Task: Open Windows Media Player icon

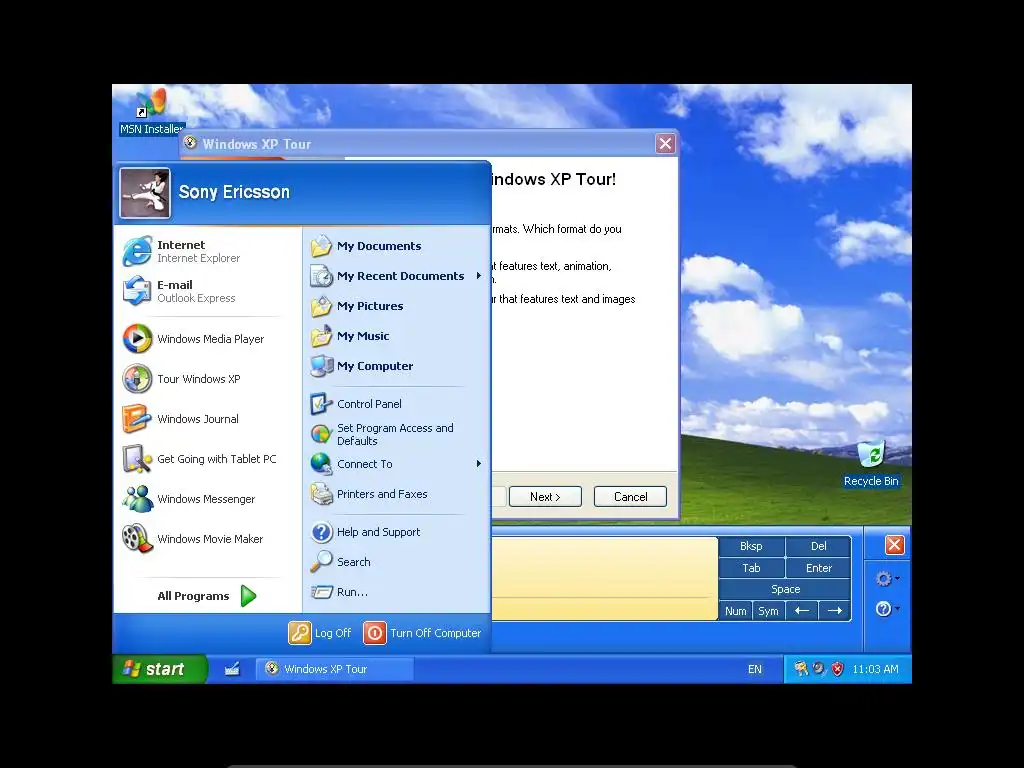Action: pyautogui.click(x=137, y=339)
